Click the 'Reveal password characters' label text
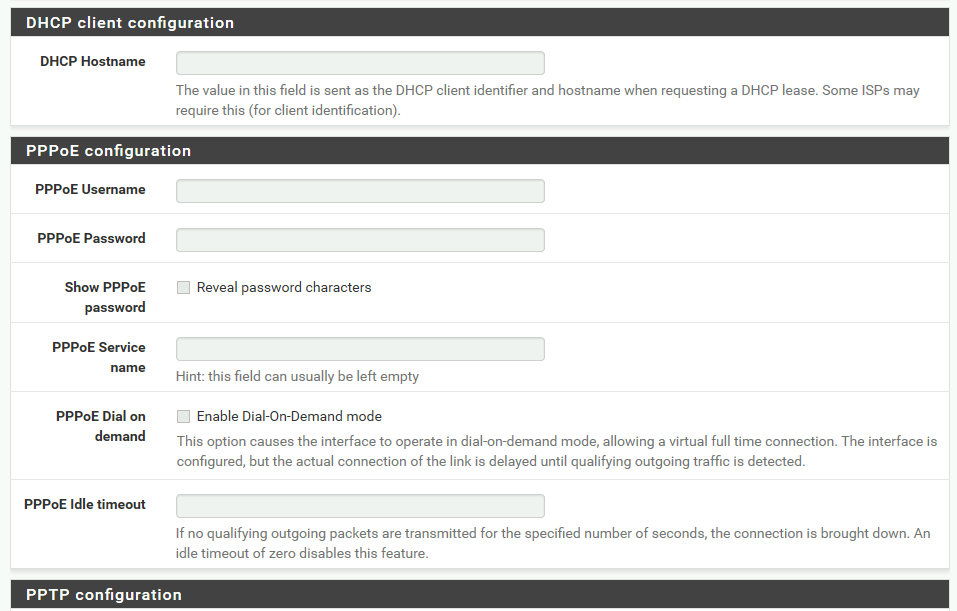Image resolution: width=957 pixels, height=611 pixels. pos(284,287)
